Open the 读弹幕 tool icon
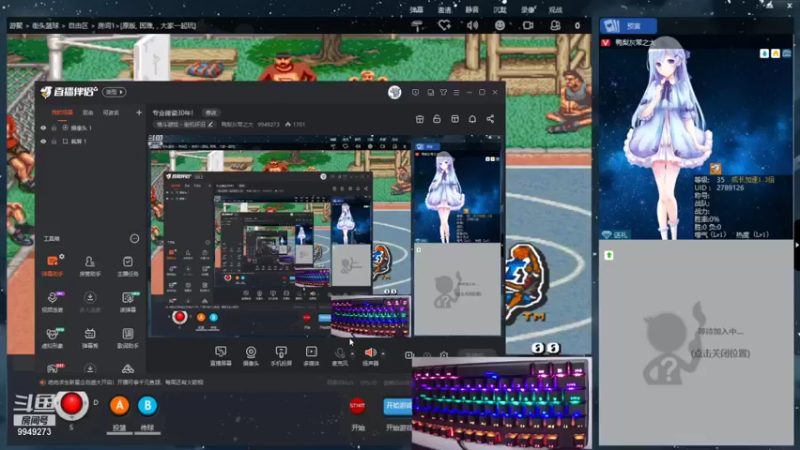 click(128, 302)
